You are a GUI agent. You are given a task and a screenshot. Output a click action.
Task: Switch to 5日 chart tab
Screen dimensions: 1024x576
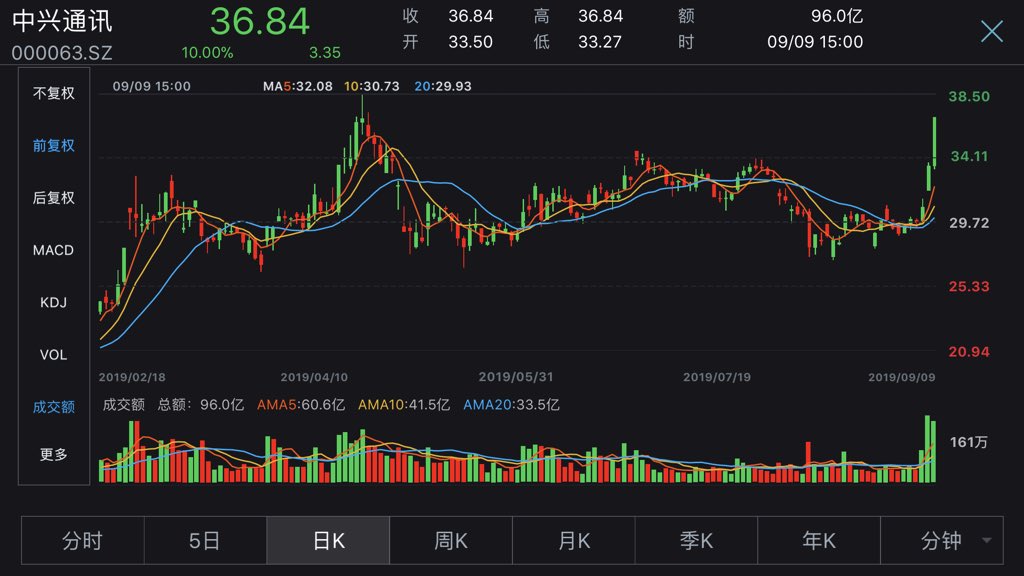click(204, 540)
